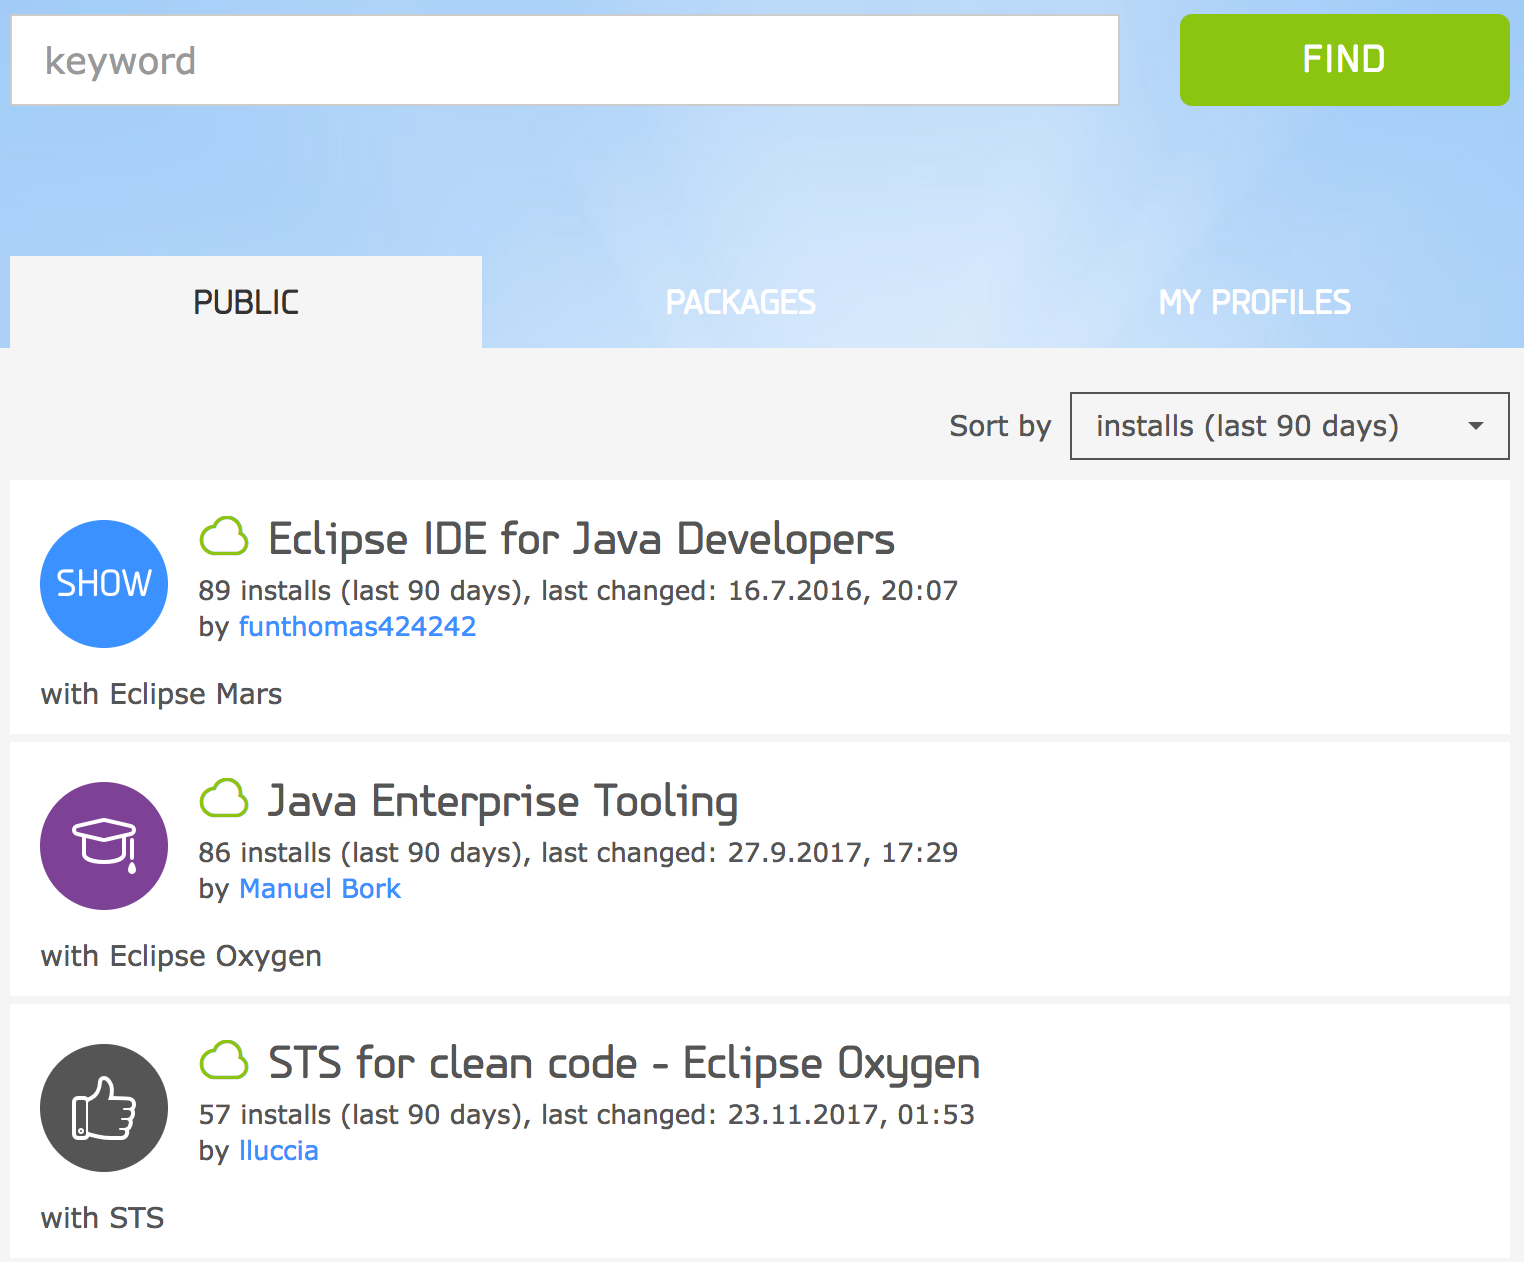Click the purple graduation cap profile icon

coord(104,846)
